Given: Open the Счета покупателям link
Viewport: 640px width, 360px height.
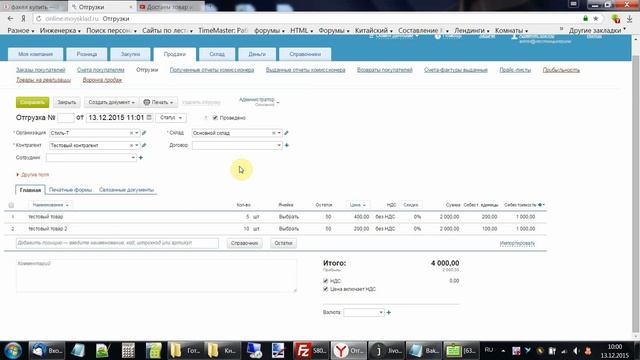Looking at the screenshot, I should [x=100, y=70].
